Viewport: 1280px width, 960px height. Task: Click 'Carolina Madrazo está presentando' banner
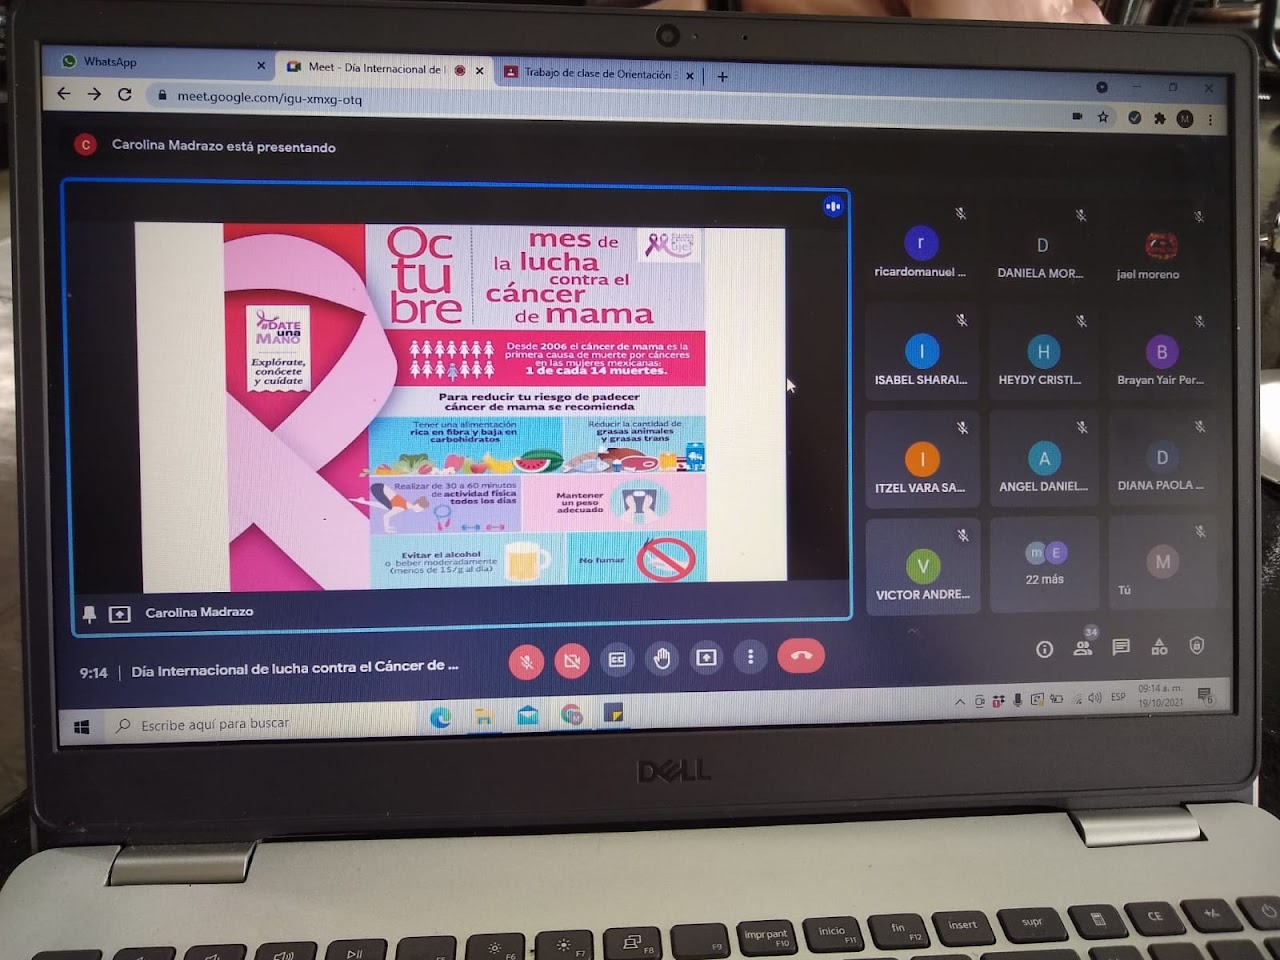click(x=223, y=146)
